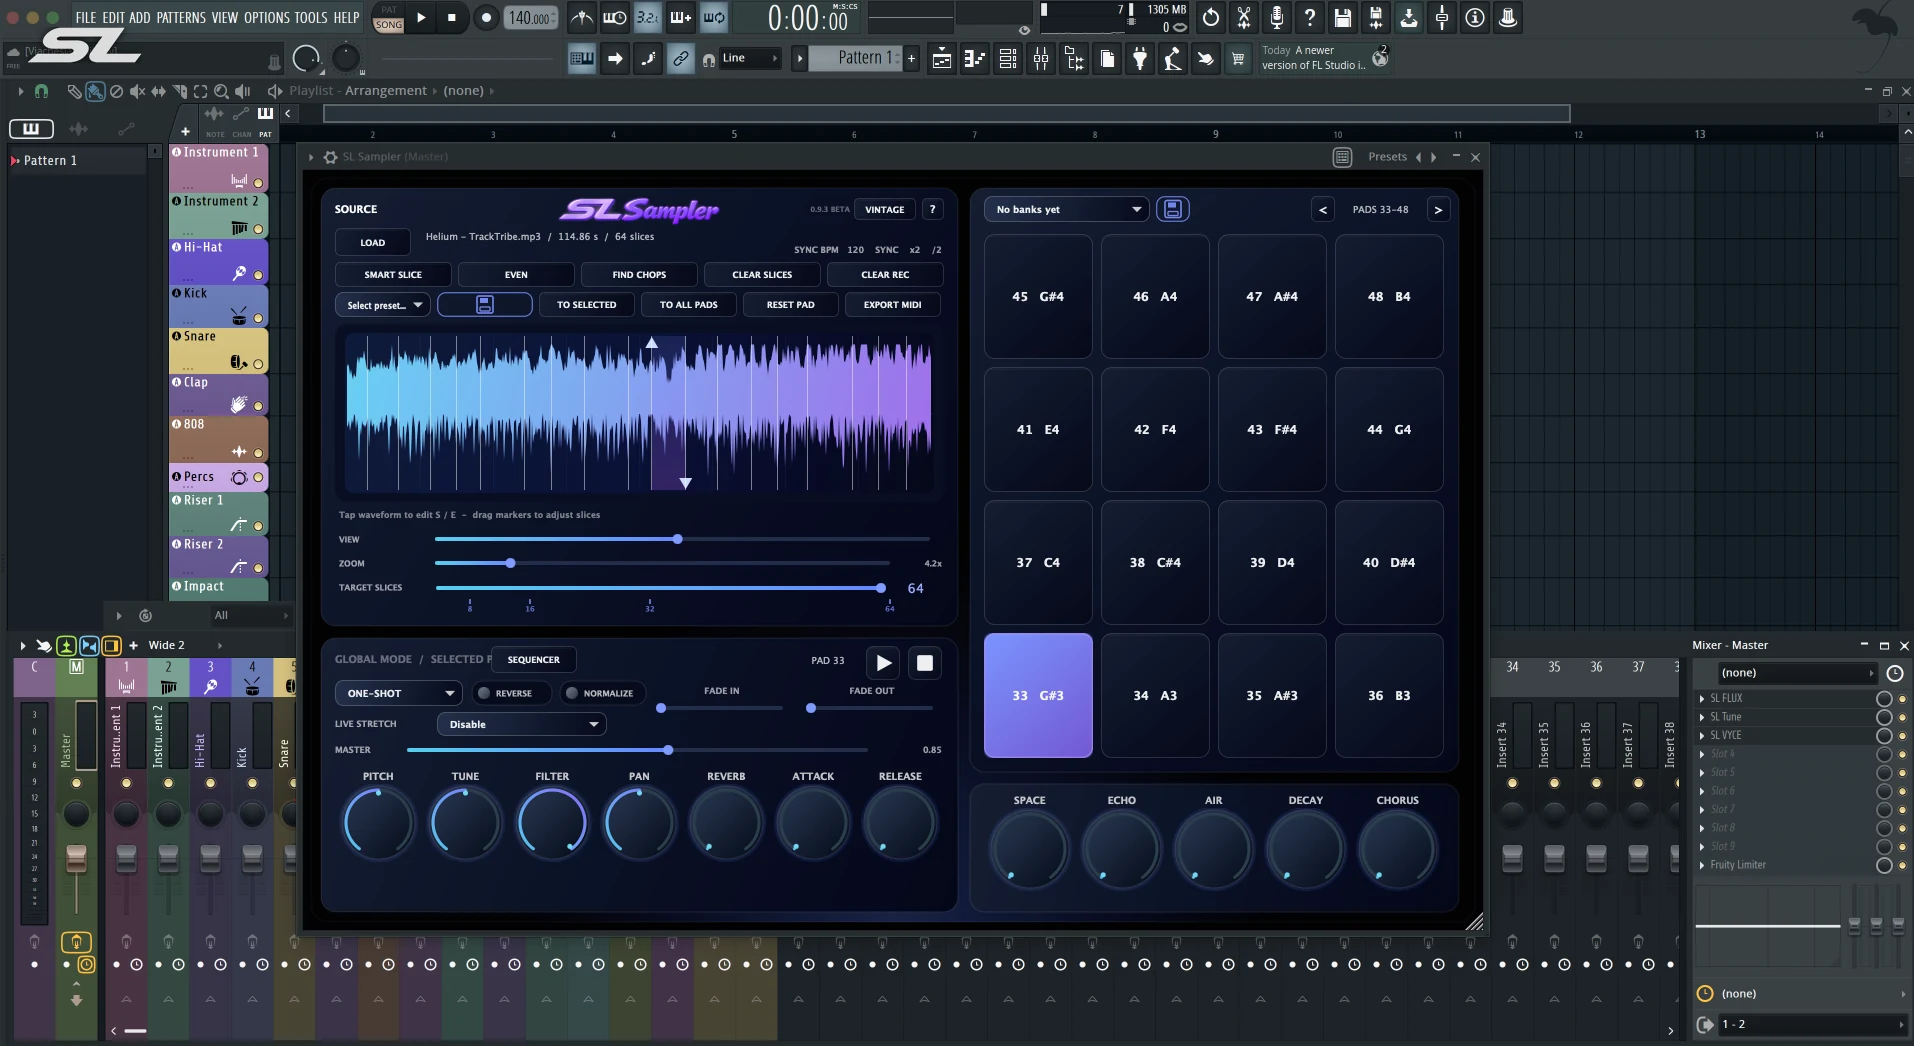Screen dimensions: 1914x1046
Task: Open the OPTIONS menu
Action: point(267,18)
